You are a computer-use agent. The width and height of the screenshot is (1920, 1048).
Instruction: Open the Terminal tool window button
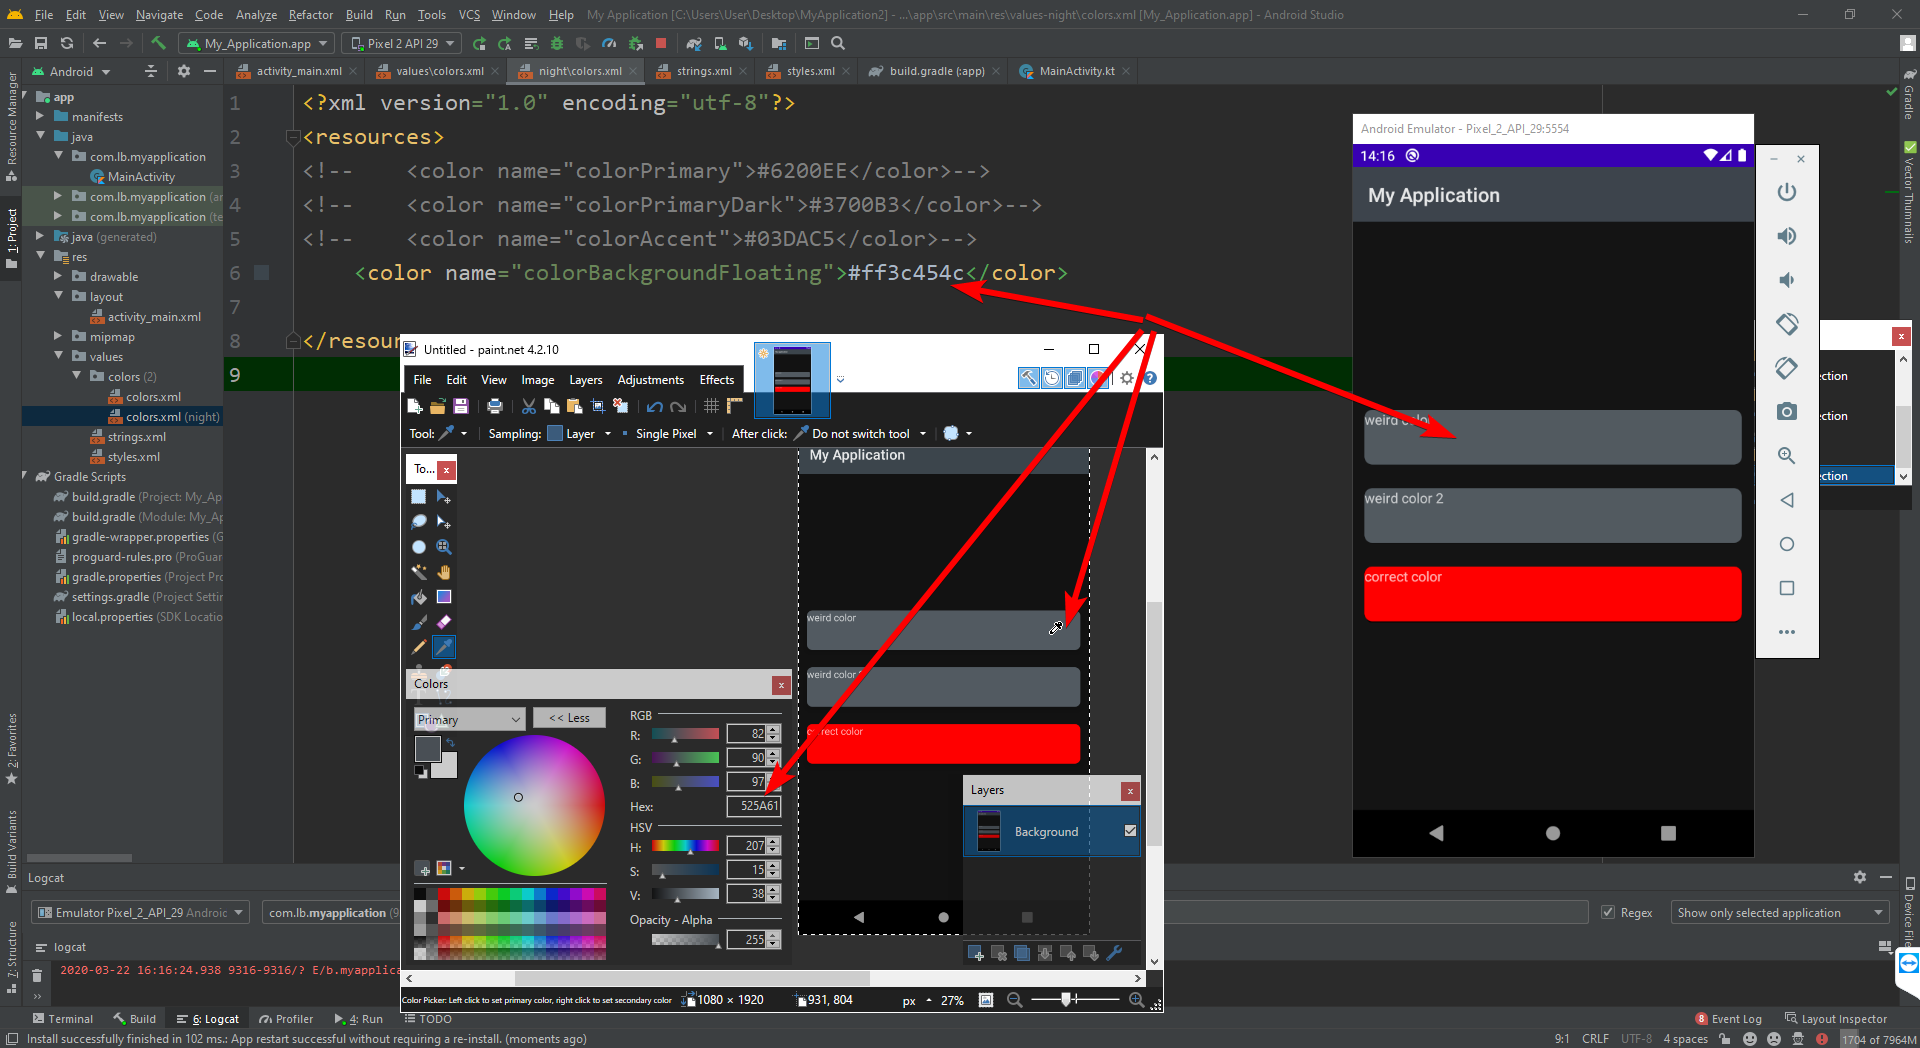(x=62, y=1019)
